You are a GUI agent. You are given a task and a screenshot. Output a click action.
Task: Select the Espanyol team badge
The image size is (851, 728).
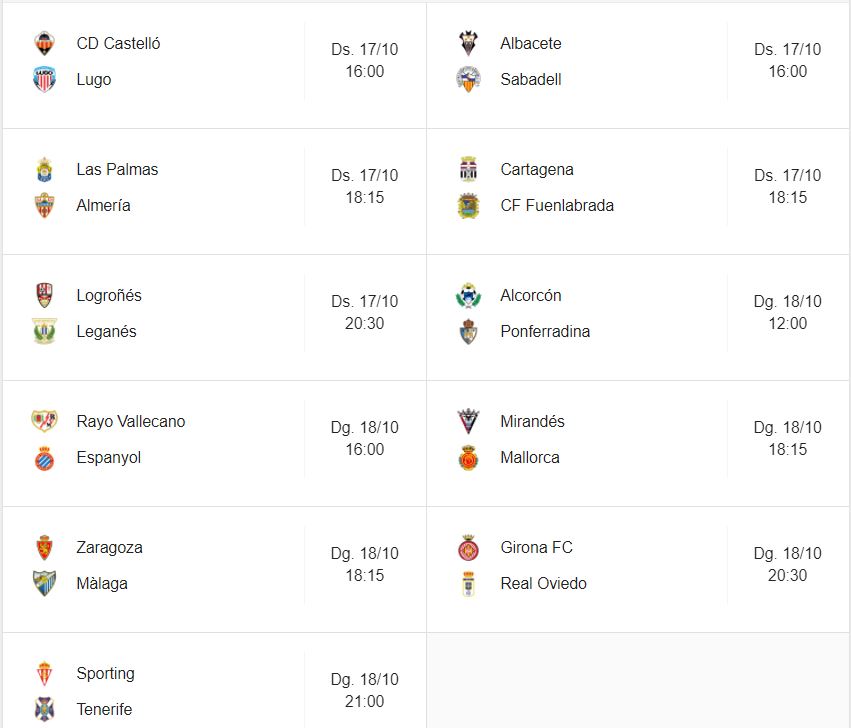[x=44, y=458]
